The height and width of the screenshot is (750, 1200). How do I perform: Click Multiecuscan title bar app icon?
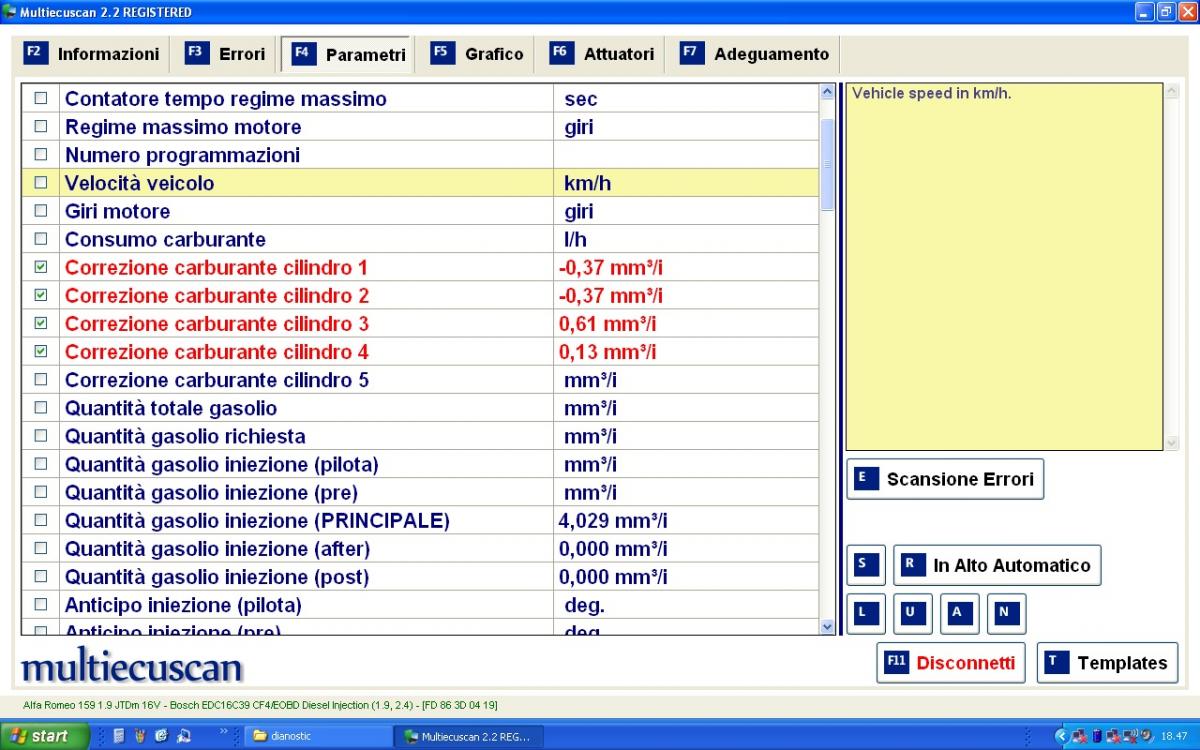point(10,12)
